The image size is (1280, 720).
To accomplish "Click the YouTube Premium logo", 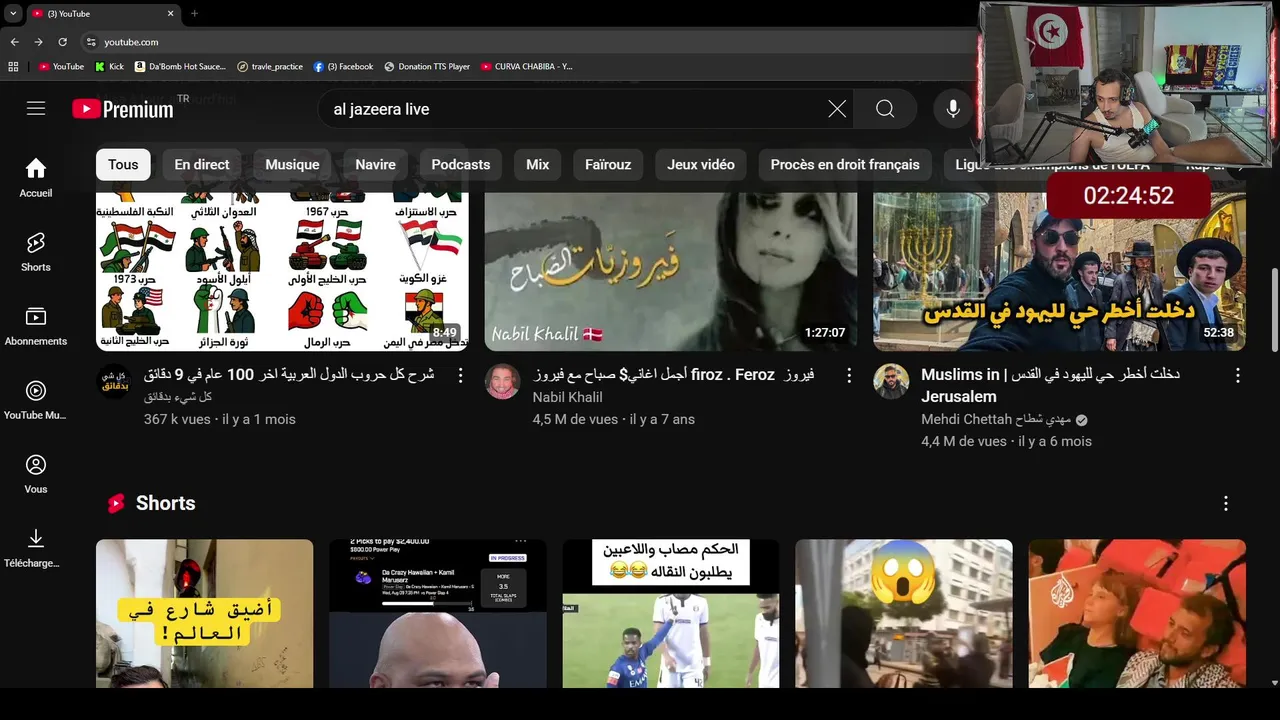I will pos(123,109).
